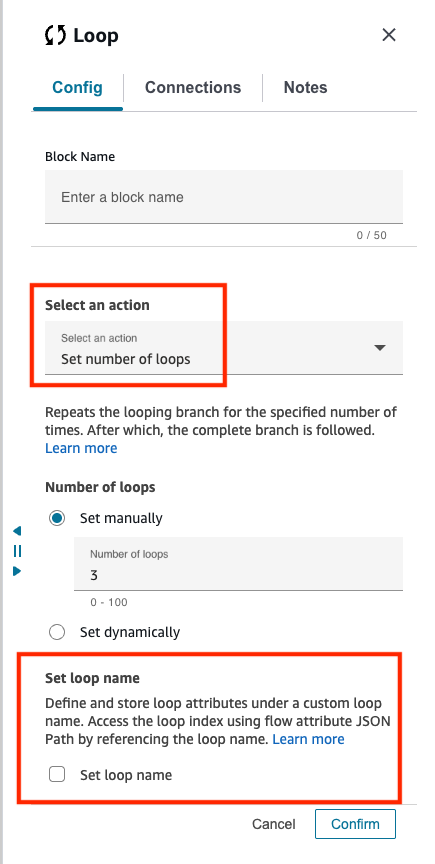Viewport: 435px width, 864px height.
Task: Open the Notes tab
Action: pyautogui.click(x=305, y=88)
